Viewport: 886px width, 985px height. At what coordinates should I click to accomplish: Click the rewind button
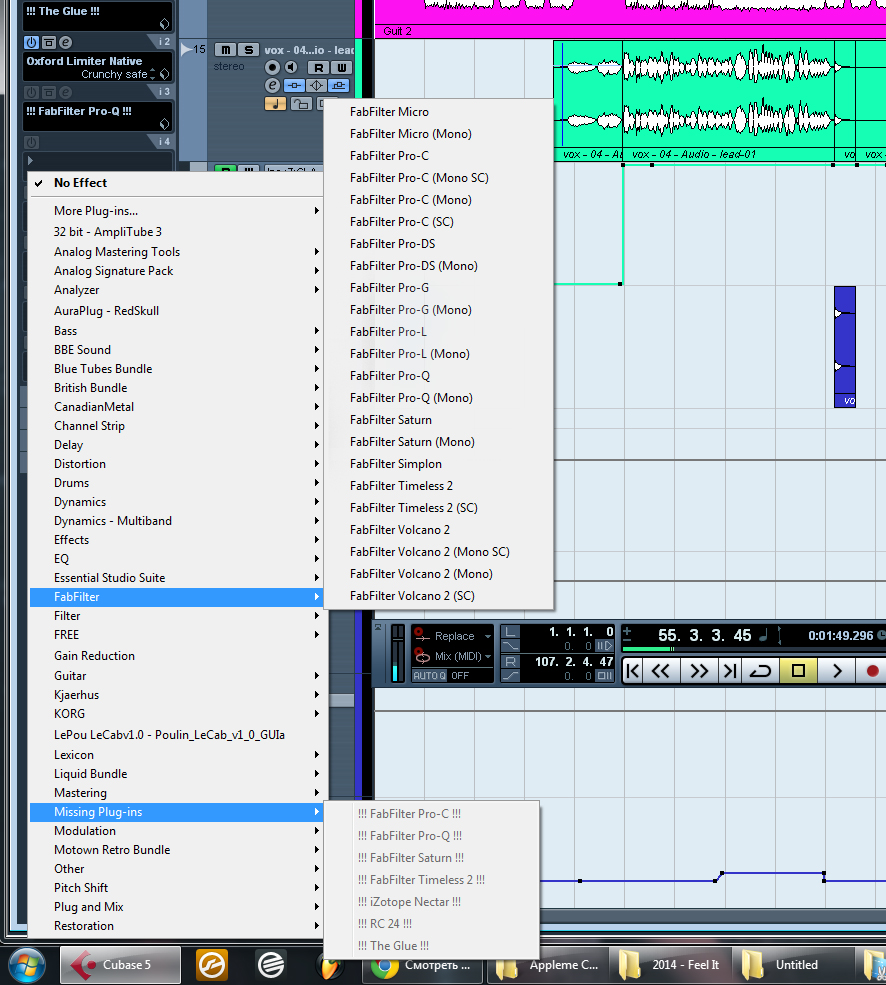pyautogui.click(x=660, y=672)
